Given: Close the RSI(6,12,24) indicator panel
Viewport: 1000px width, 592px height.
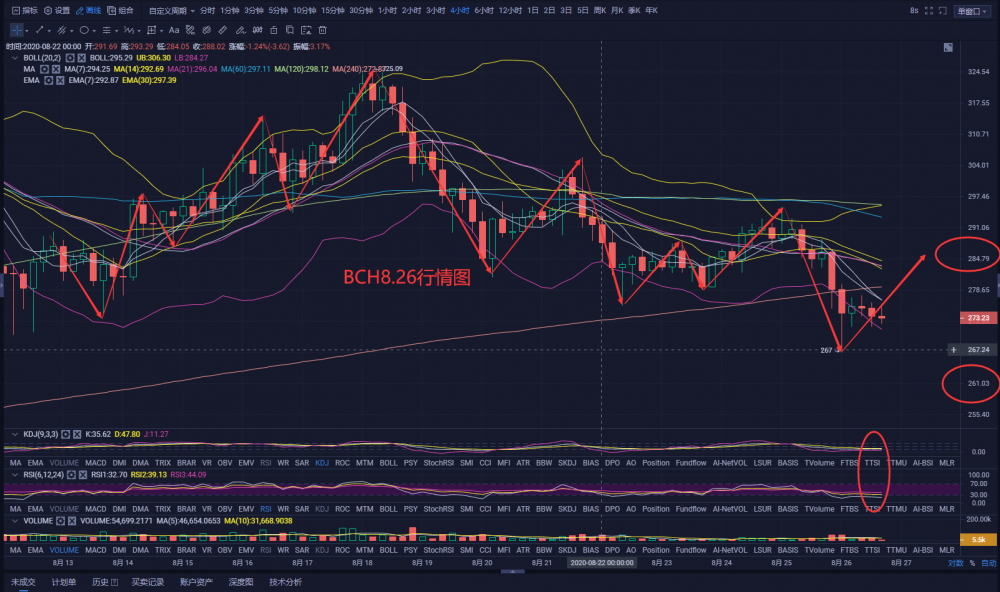Looking at the screenshot, I should [83, 475].
